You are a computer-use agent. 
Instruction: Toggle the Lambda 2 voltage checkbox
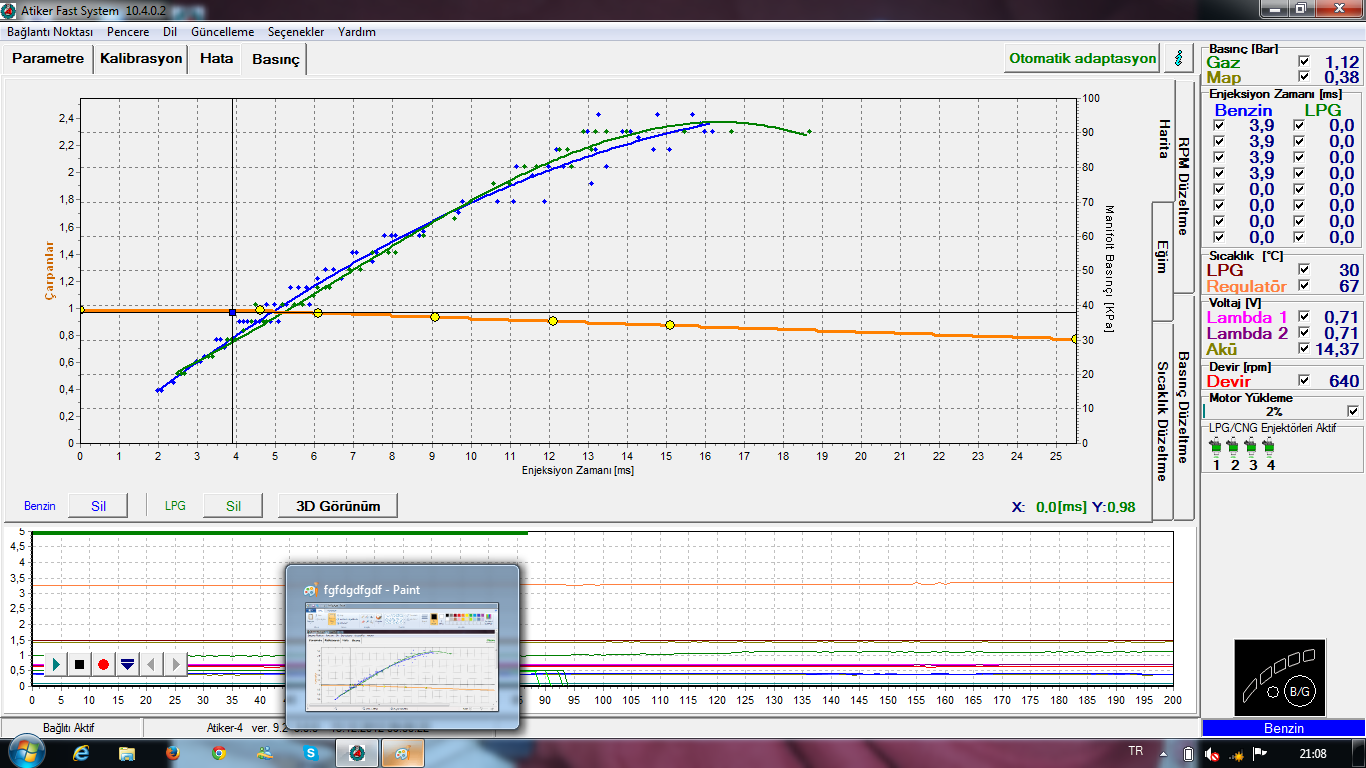point(1303,333)
